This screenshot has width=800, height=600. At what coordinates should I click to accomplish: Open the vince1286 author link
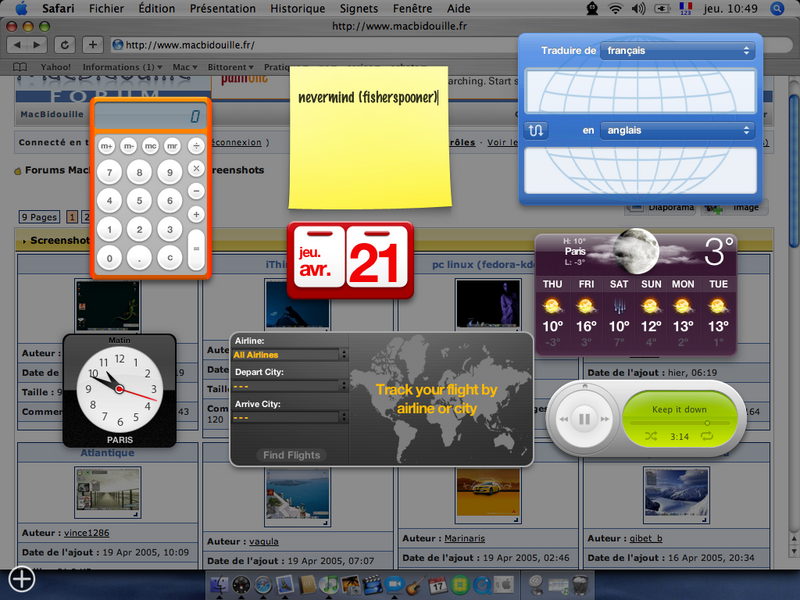[86, 533]
